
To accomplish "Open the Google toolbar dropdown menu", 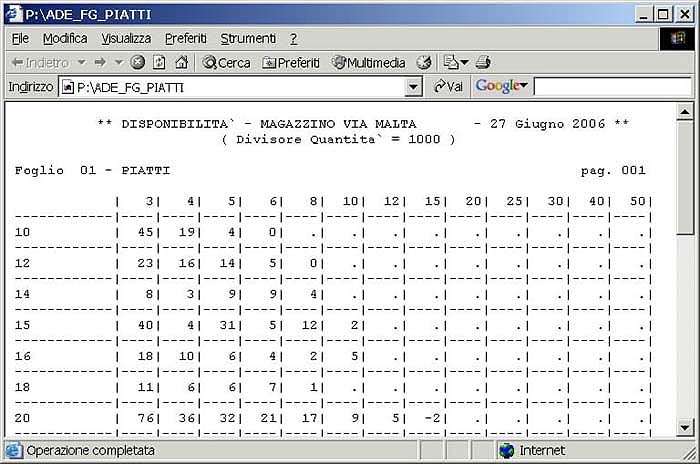I will (x=523, y=87).
